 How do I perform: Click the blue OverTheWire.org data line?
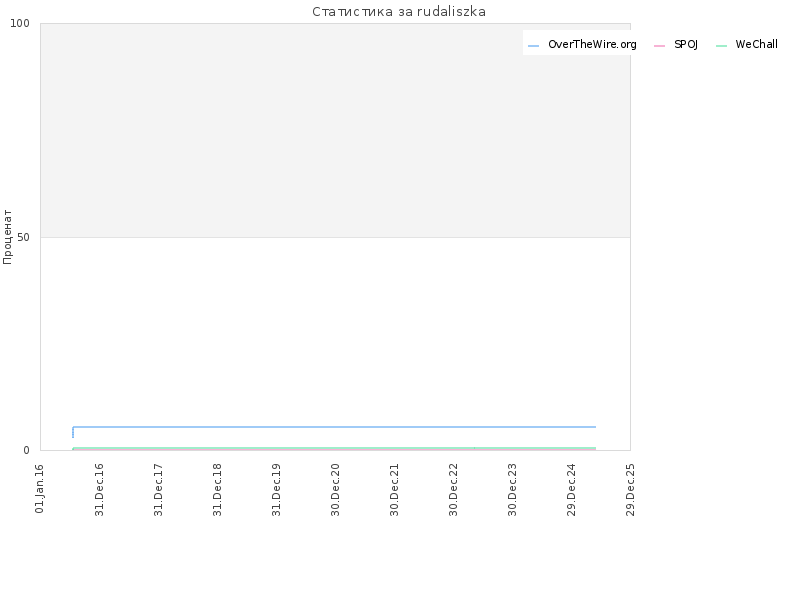click(334, 427)
